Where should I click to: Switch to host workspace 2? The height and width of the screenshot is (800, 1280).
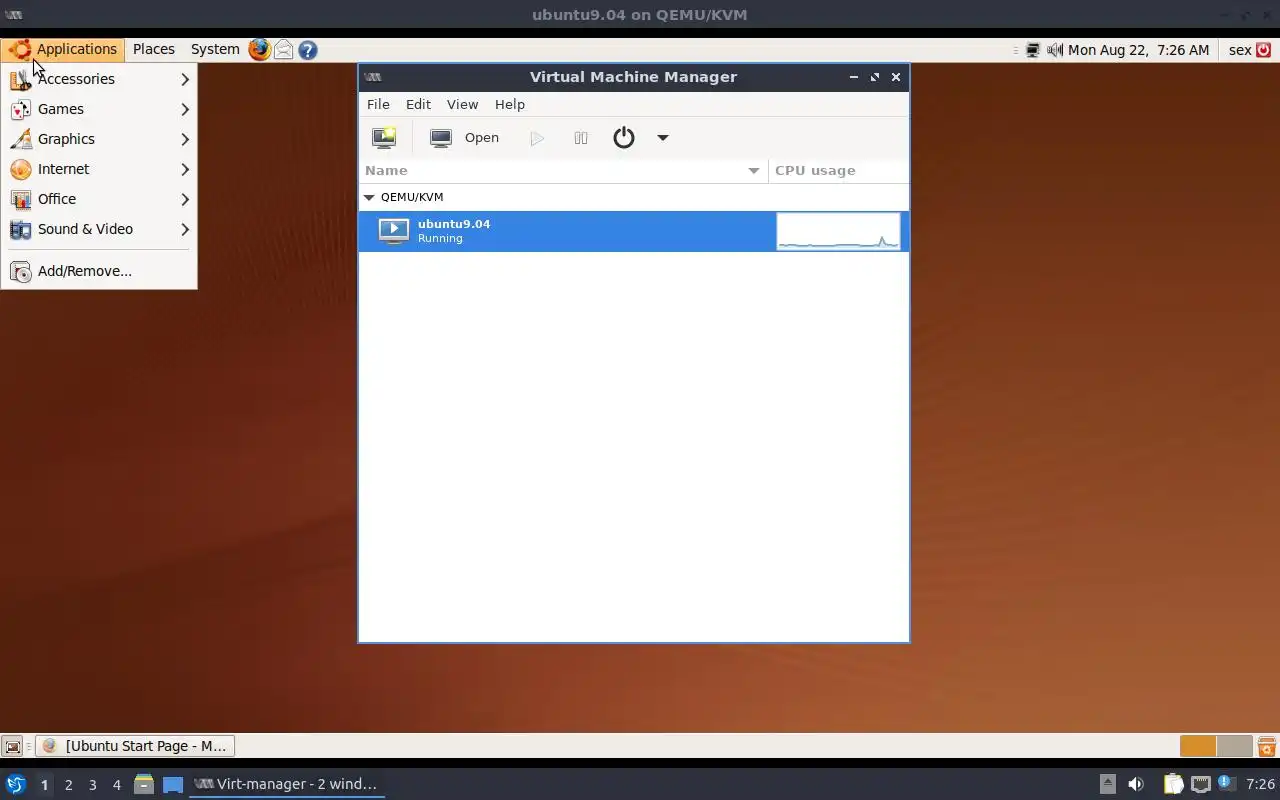68,785
